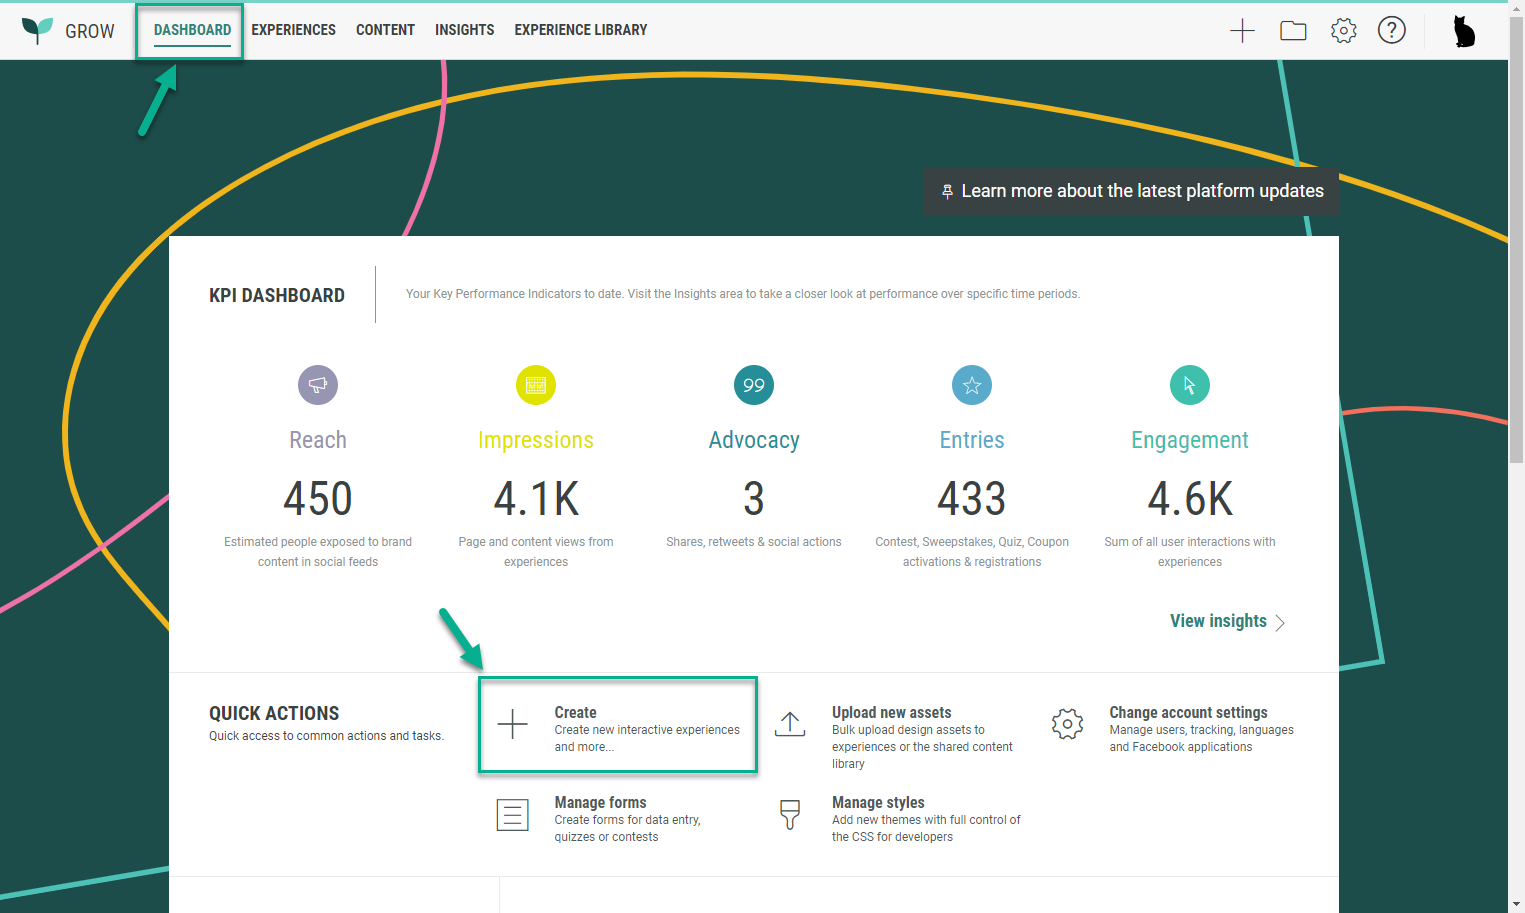Screen dimensions: 1525x913
Task: Go to the Content tab
Action: coord(385,30)
